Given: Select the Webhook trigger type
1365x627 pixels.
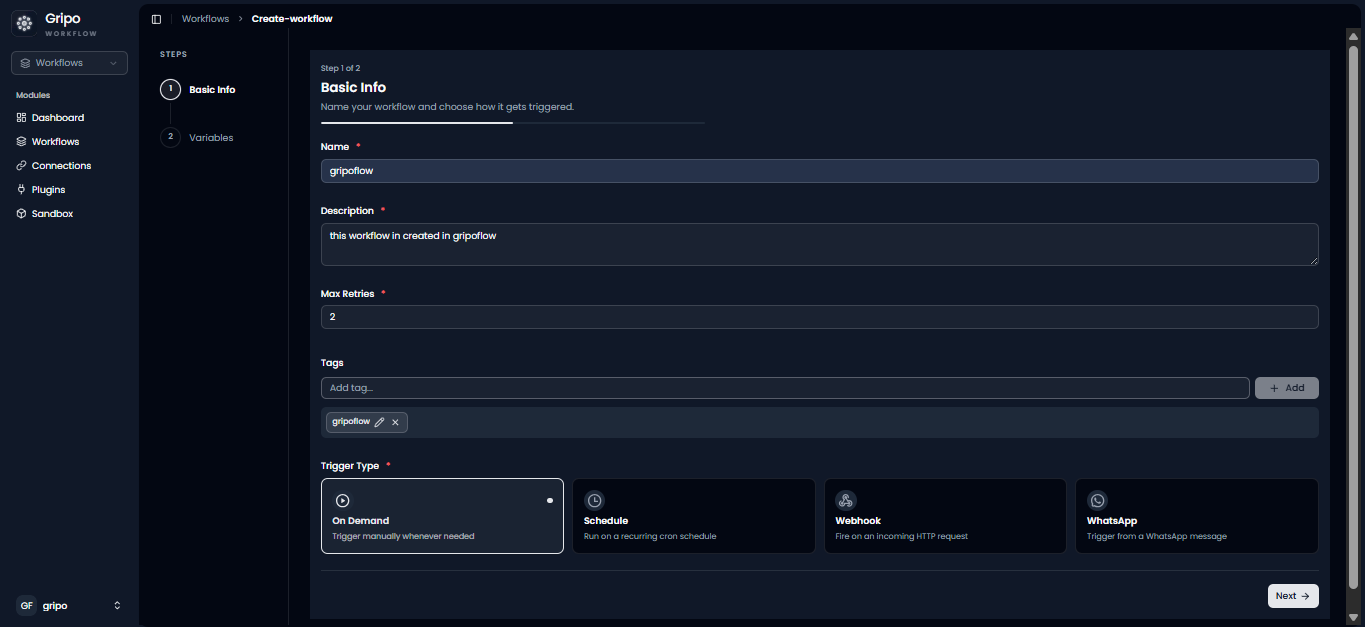Looking at the screenshot, I should tap(945, 516).
